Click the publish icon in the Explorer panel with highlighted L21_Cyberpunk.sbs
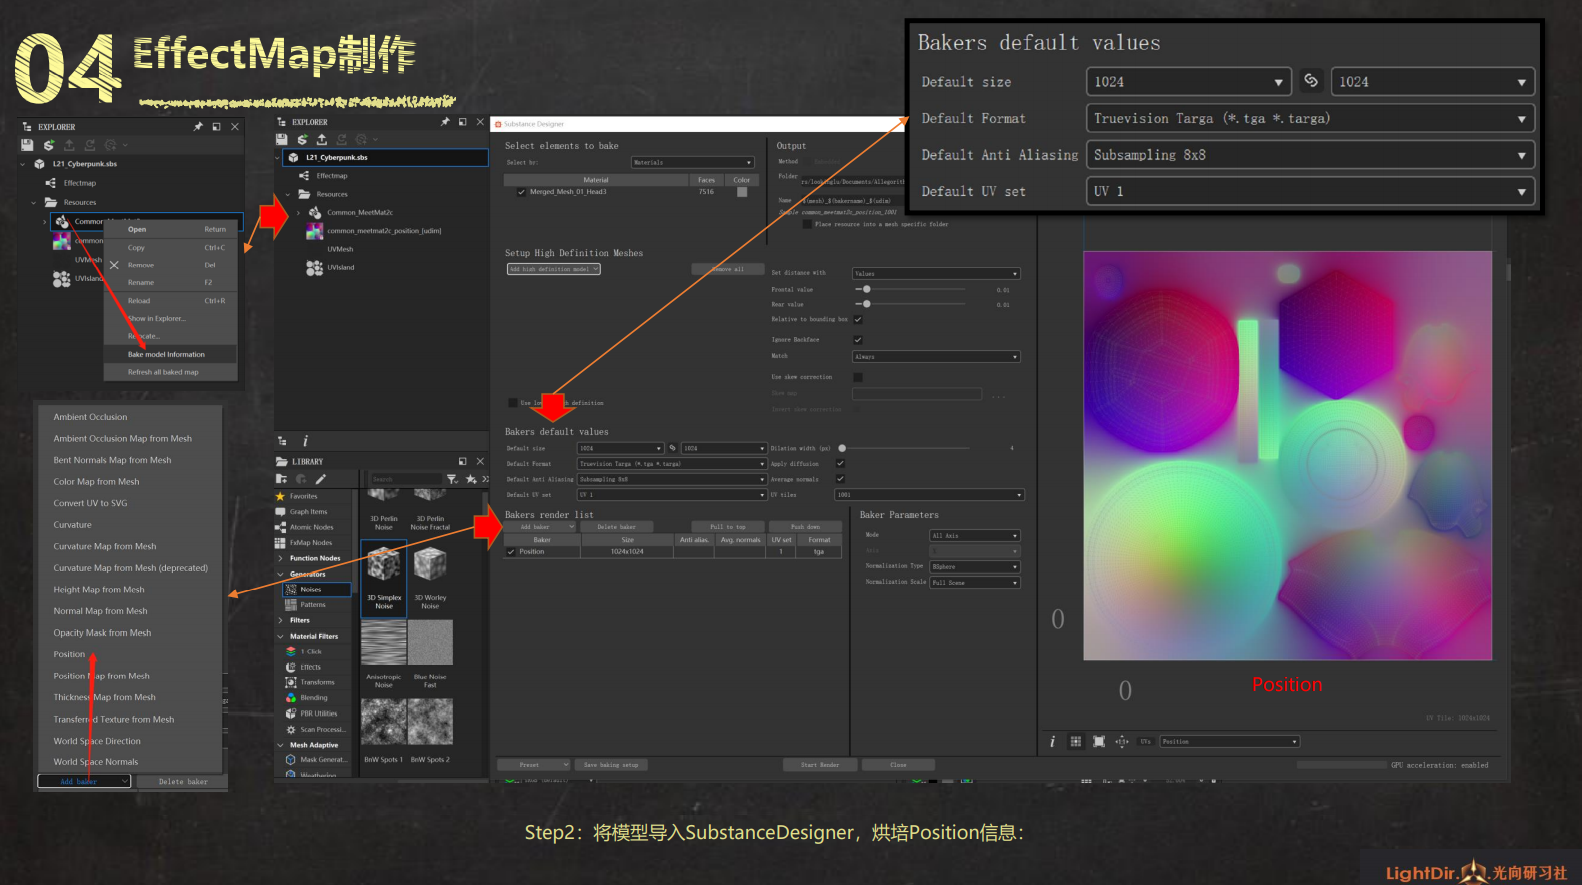Screen dimensions: 1582x885 (x=302, y=139)
